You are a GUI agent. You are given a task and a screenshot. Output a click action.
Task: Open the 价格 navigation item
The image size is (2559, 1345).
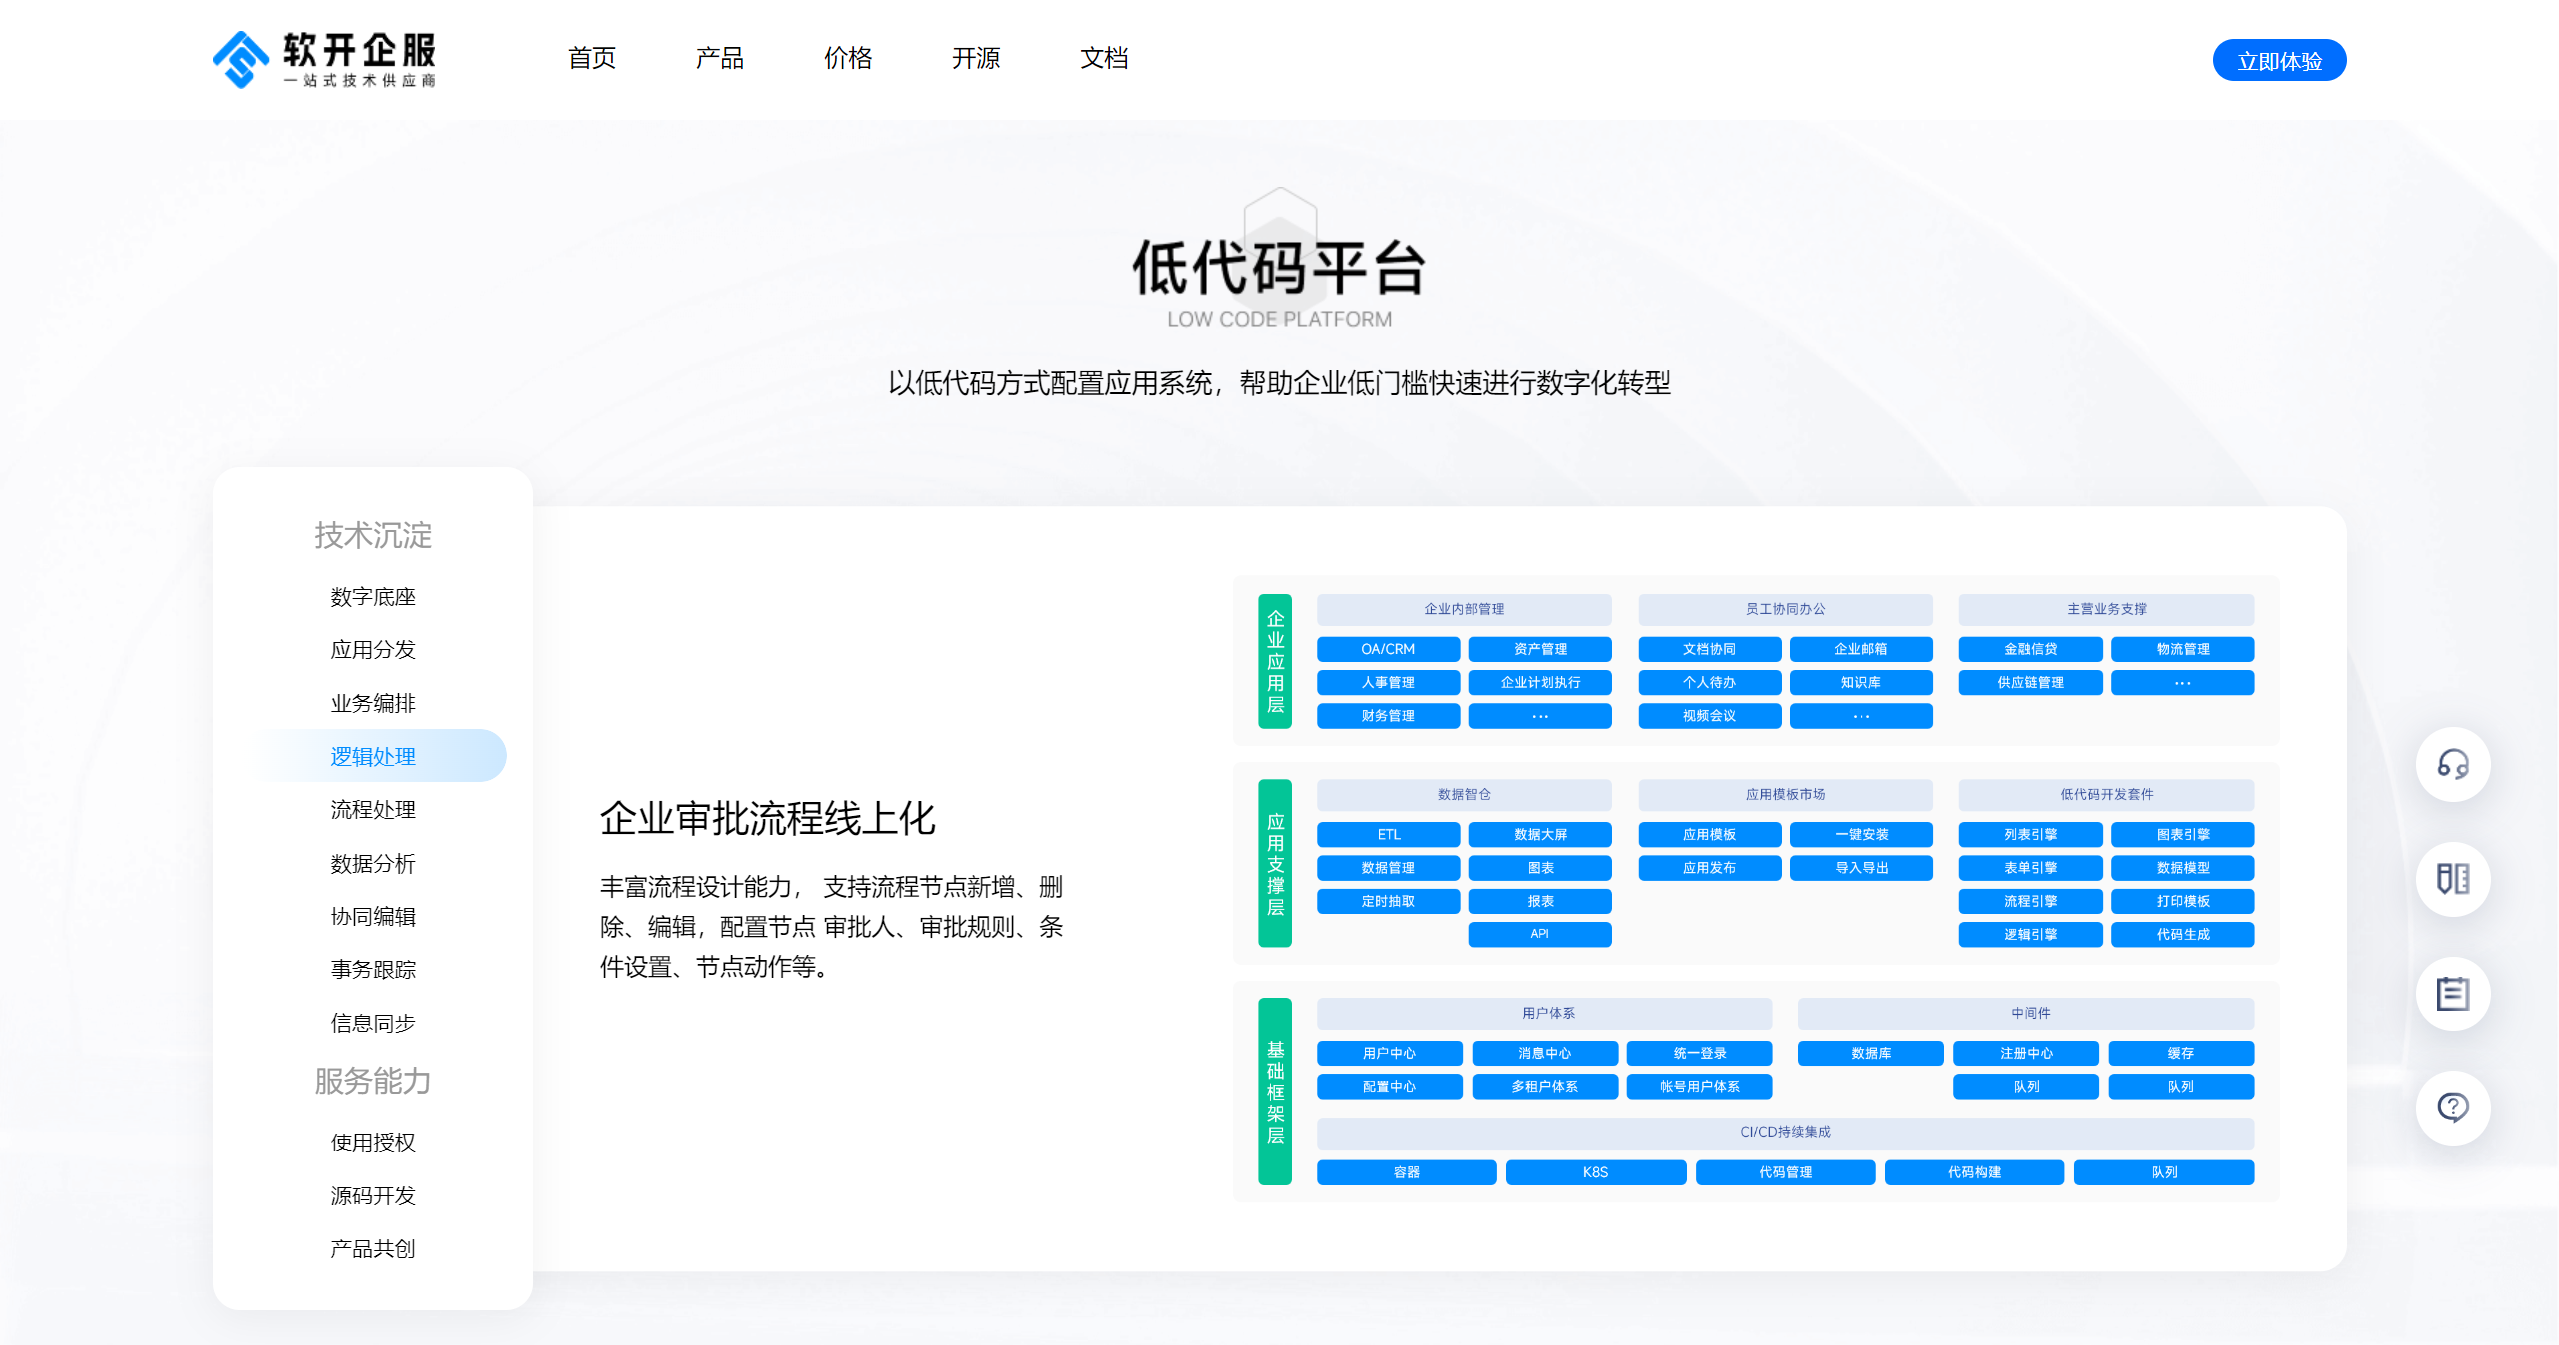tap(847, 59)
